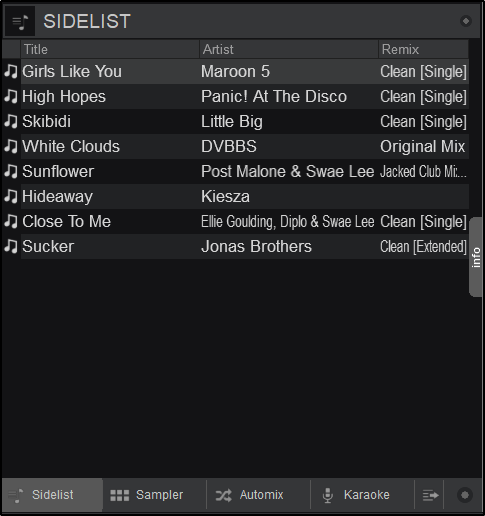Sort list by Title column header
Screen dimensions: 485x516
(110, 49)
